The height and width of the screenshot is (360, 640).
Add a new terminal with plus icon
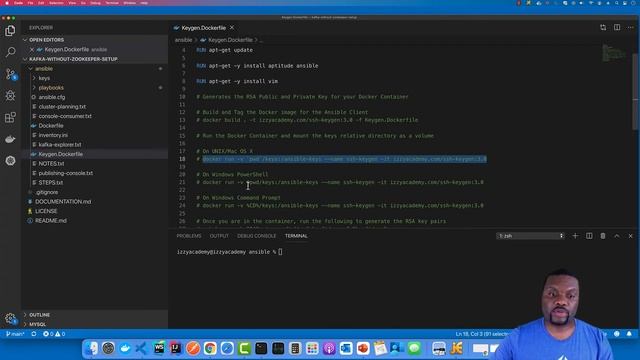point(575,236)
